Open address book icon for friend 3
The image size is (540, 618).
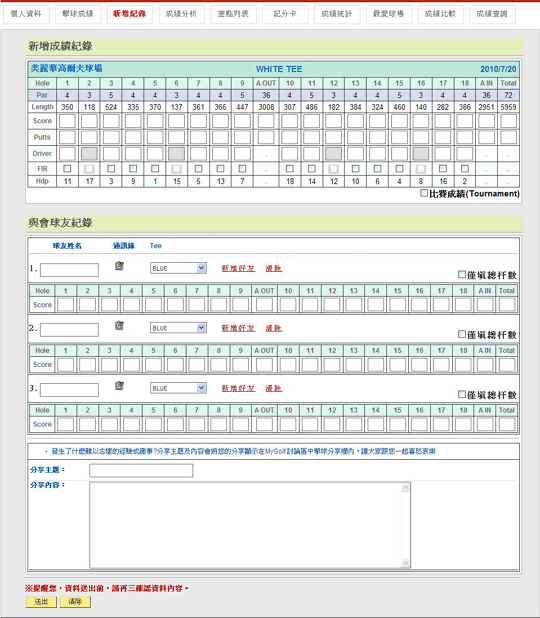click(119, 385)
